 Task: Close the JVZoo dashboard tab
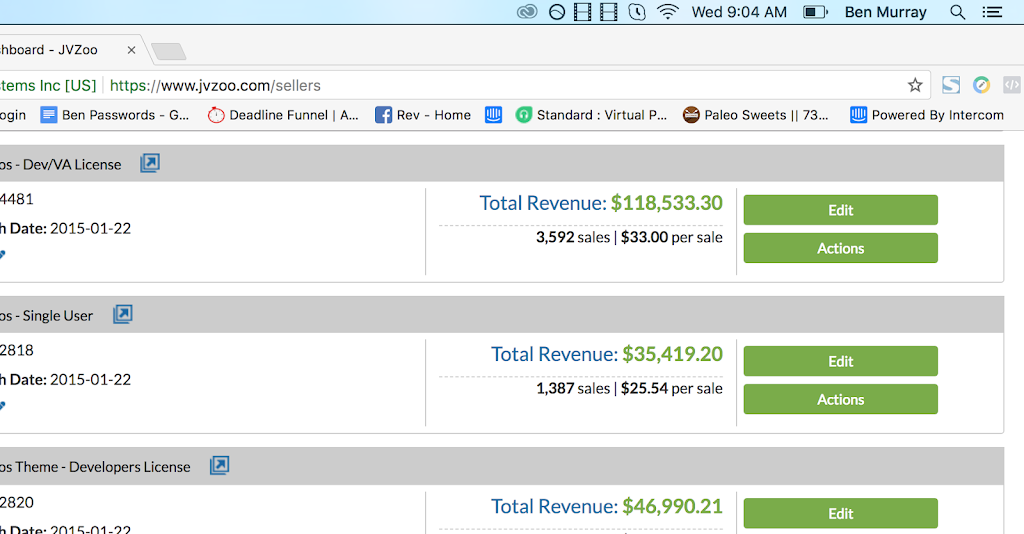[x=131, y=50]
